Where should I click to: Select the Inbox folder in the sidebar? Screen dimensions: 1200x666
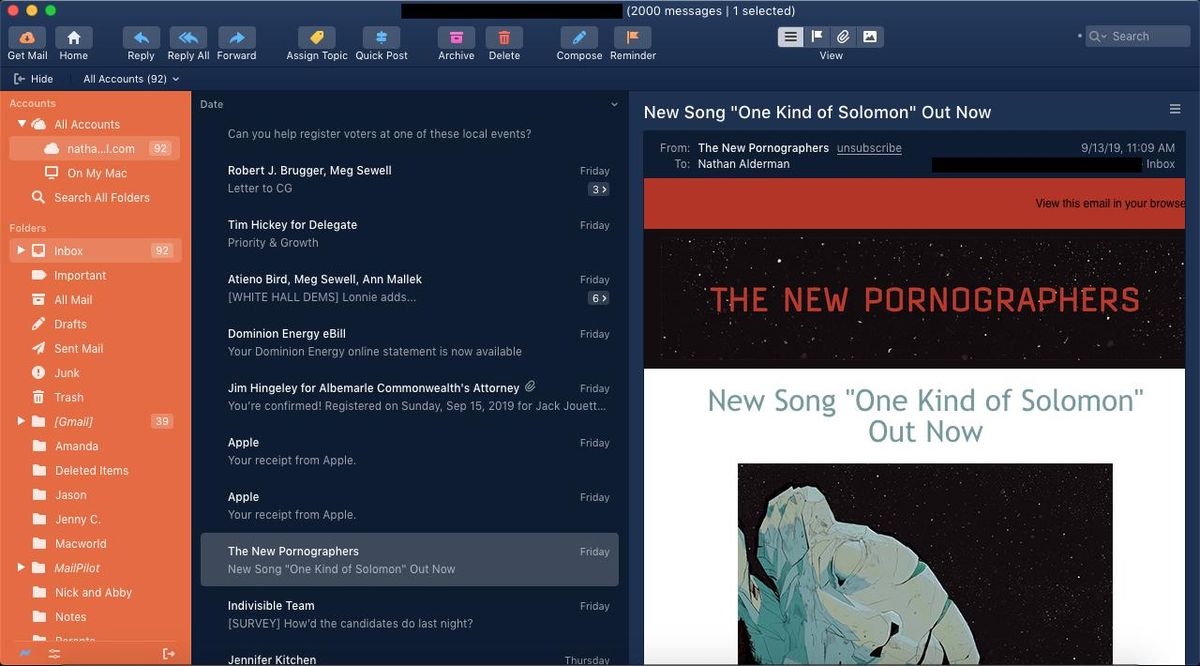[x=68, y=250]
